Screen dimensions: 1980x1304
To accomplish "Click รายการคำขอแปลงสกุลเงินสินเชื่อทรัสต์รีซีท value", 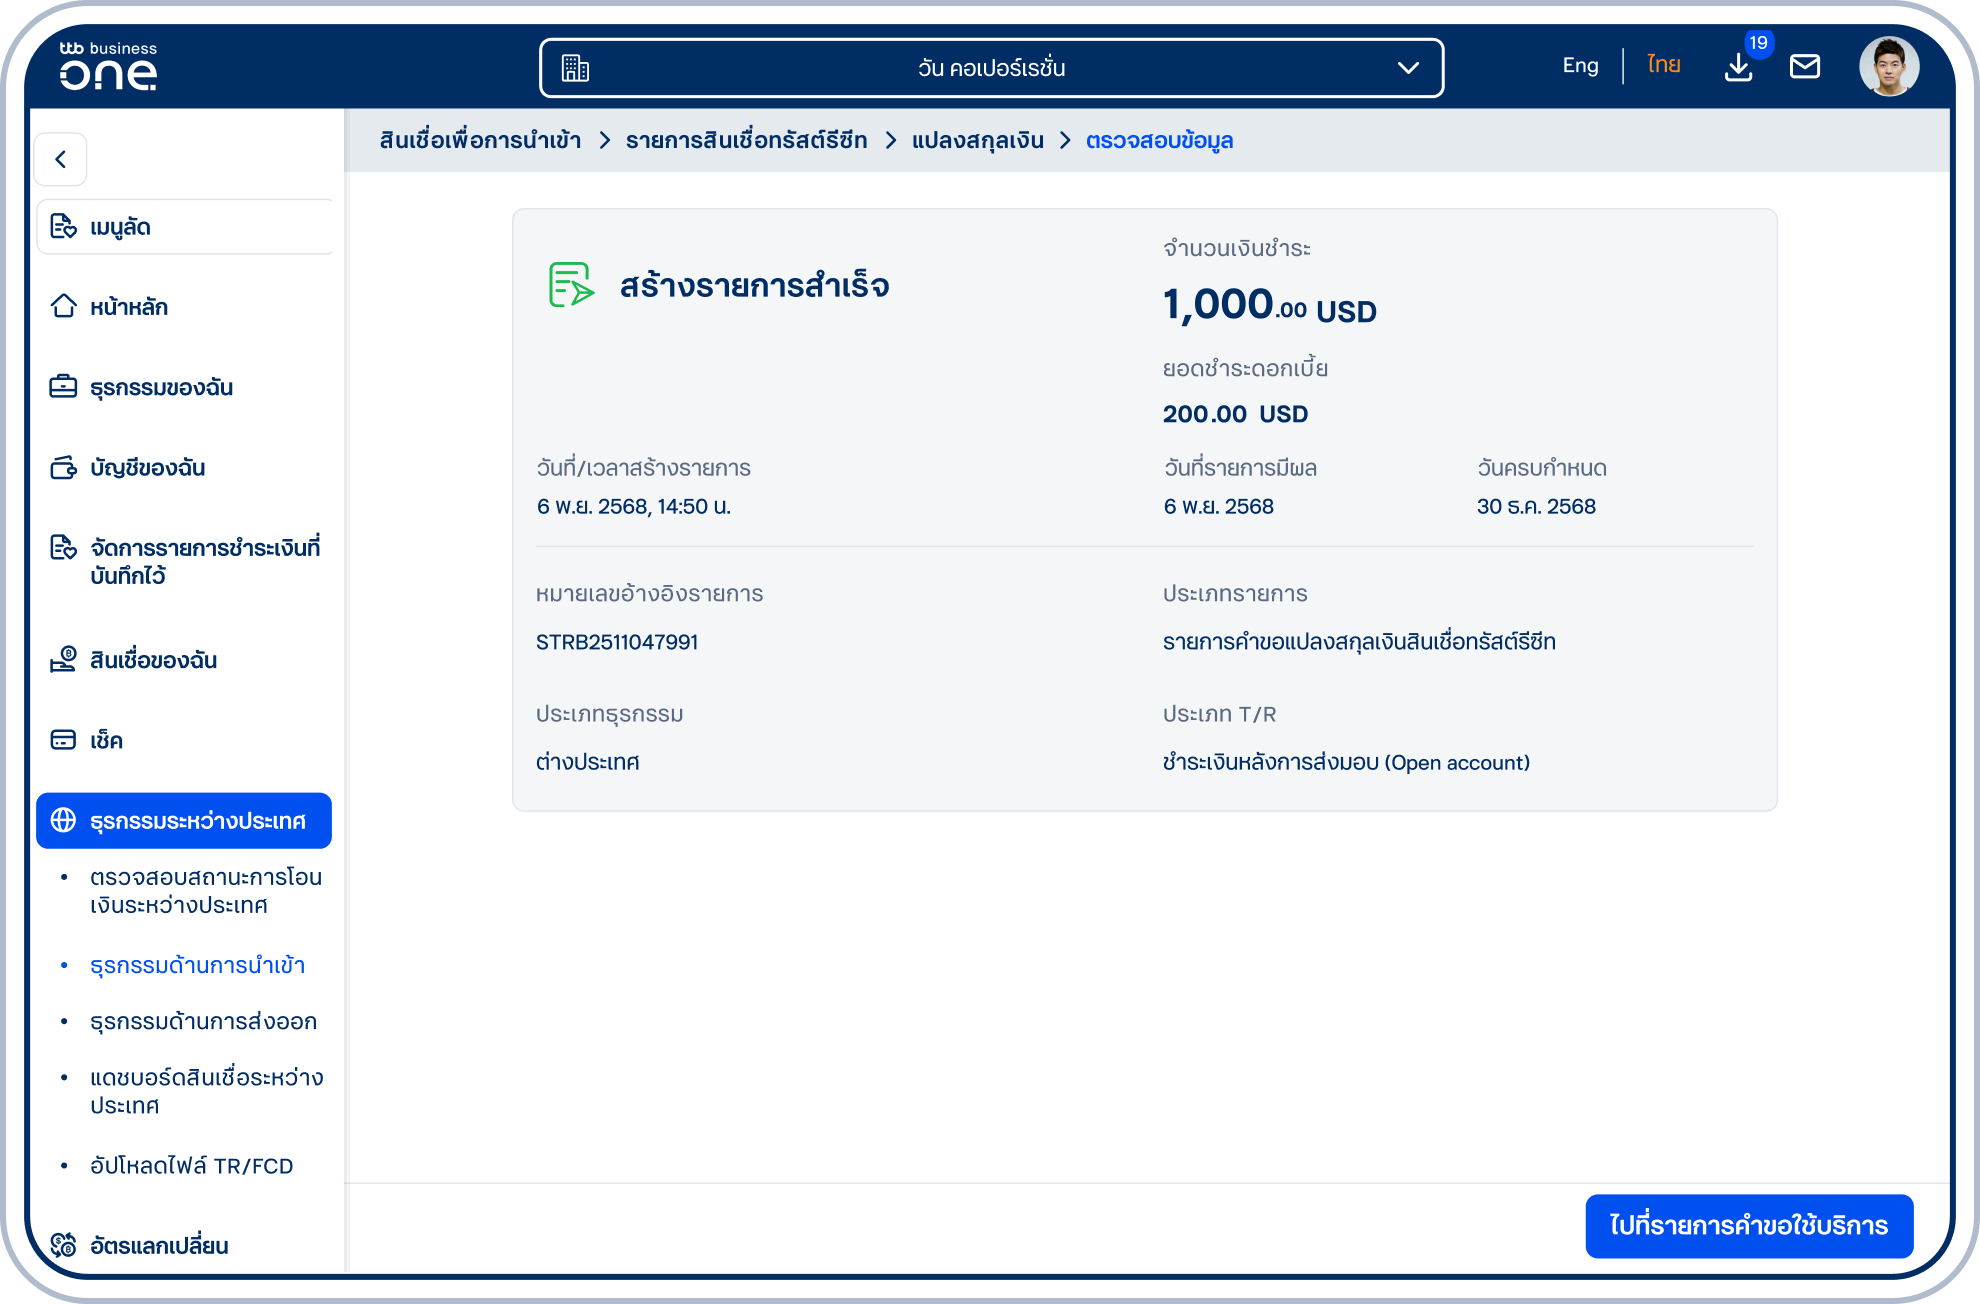I will 1359,642.
